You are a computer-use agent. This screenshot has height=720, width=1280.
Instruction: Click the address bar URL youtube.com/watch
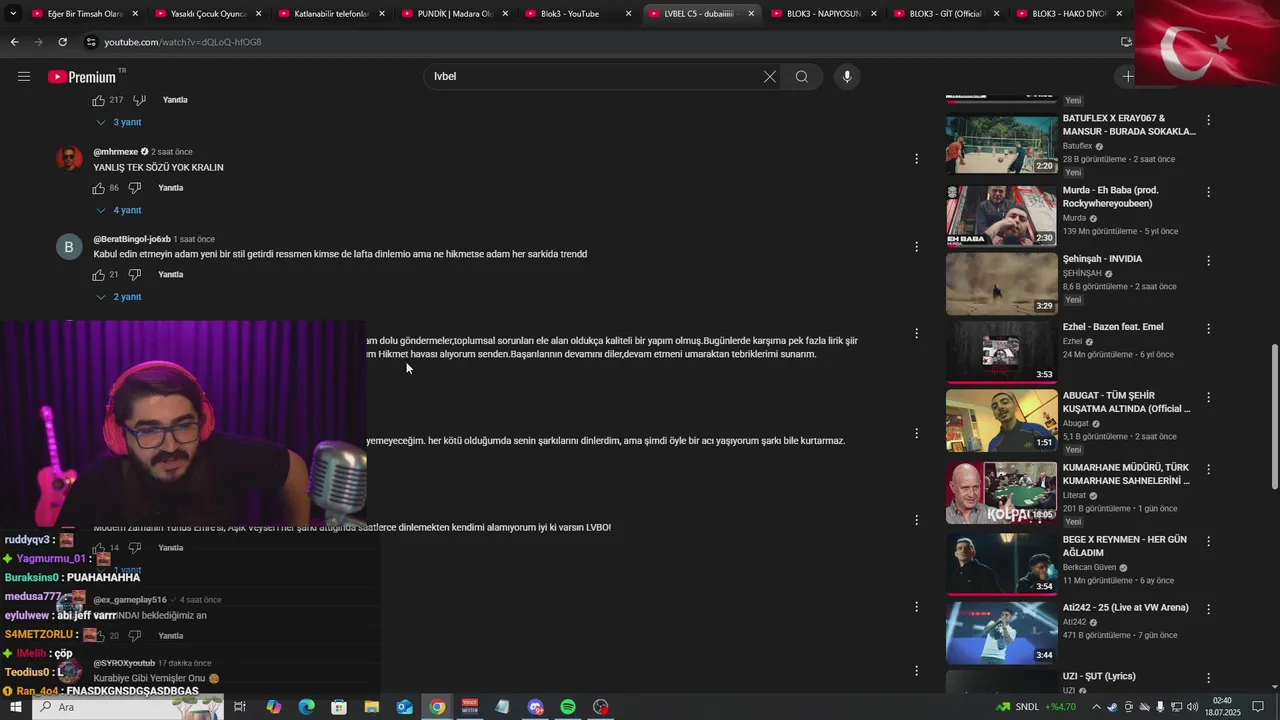pos(183,42)
